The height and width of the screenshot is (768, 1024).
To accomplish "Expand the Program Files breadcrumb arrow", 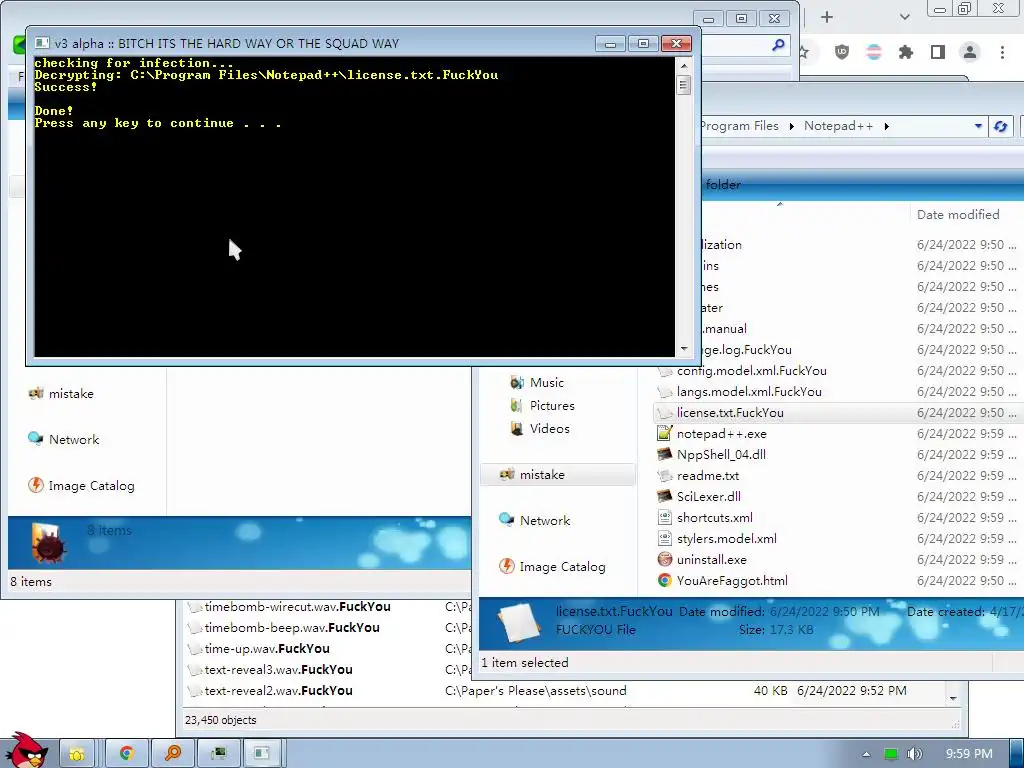I will [792, 126].
